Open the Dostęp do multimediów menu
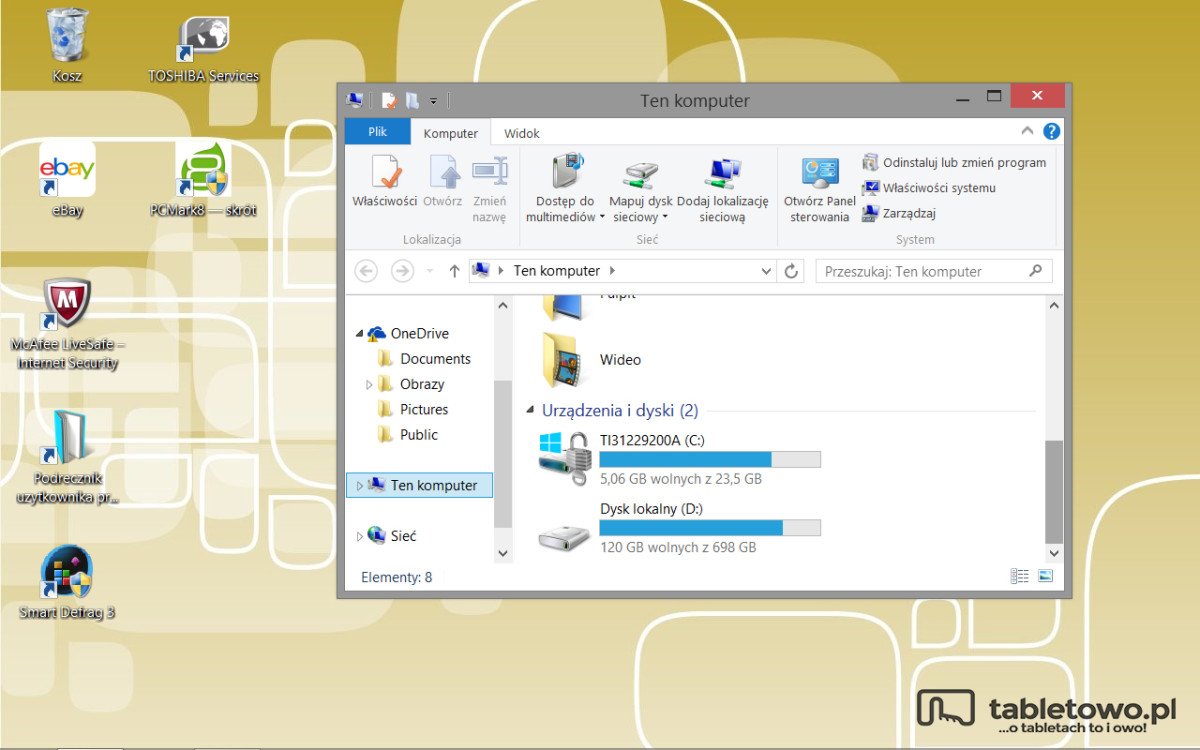The image size is (1200, 750). coord(566,188)
